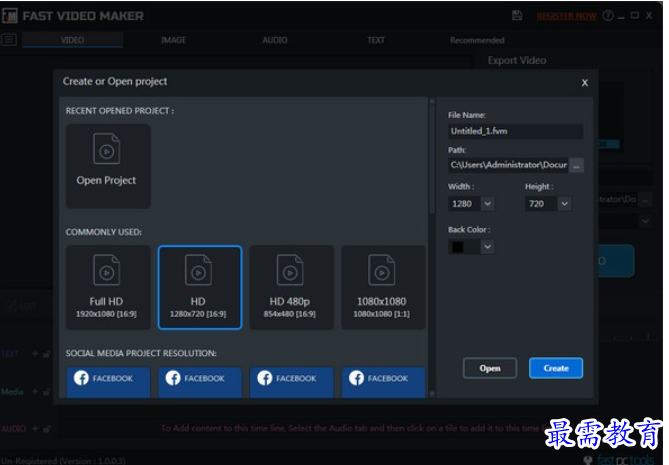Click the REGISTER NOW link

[x=566, y=16]
